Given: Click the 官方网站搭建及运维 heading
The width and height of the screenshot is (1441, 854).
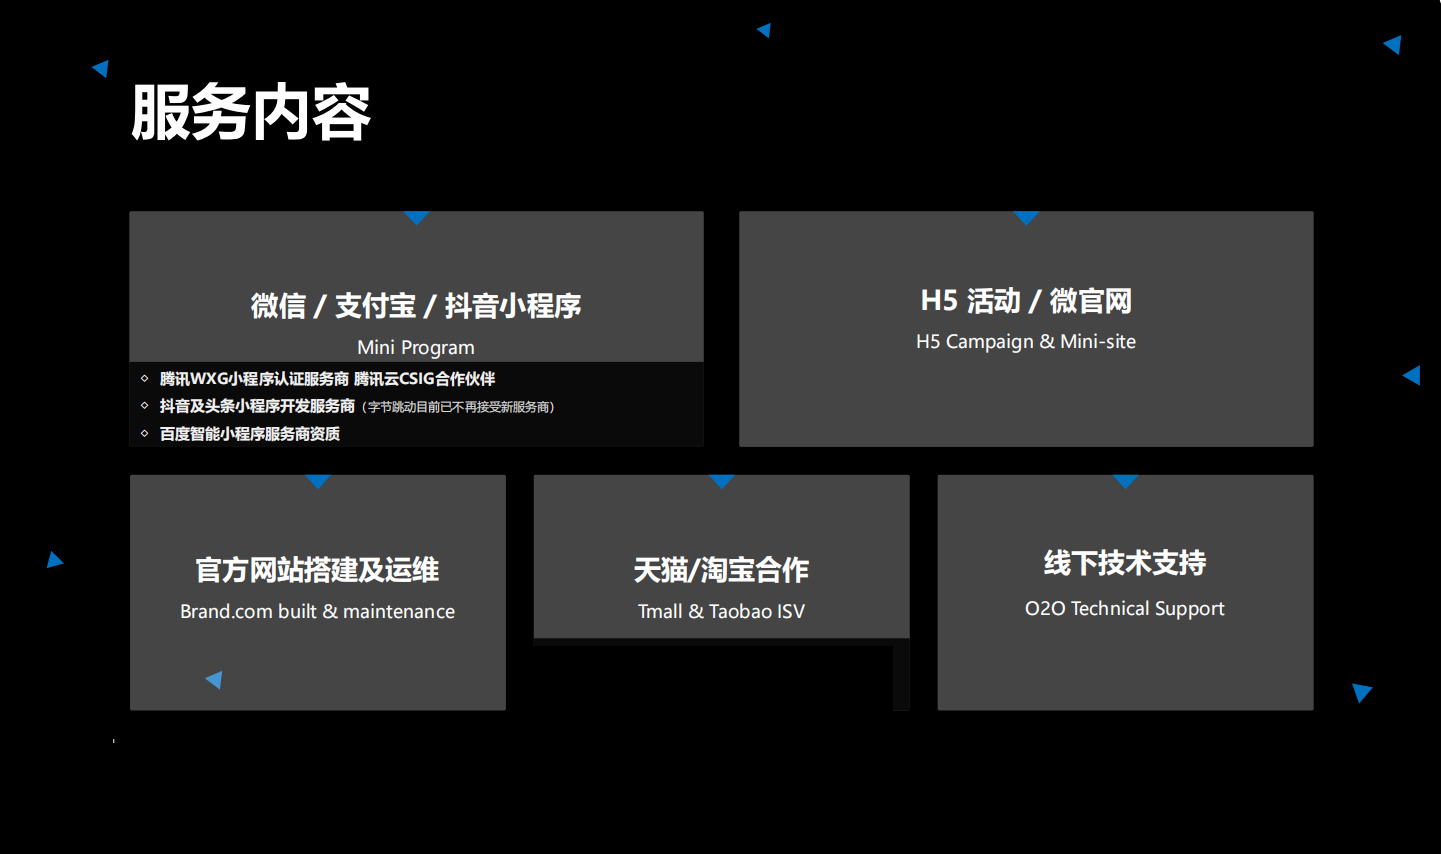Looking at the screenshot, I should (x=317, y=570).
